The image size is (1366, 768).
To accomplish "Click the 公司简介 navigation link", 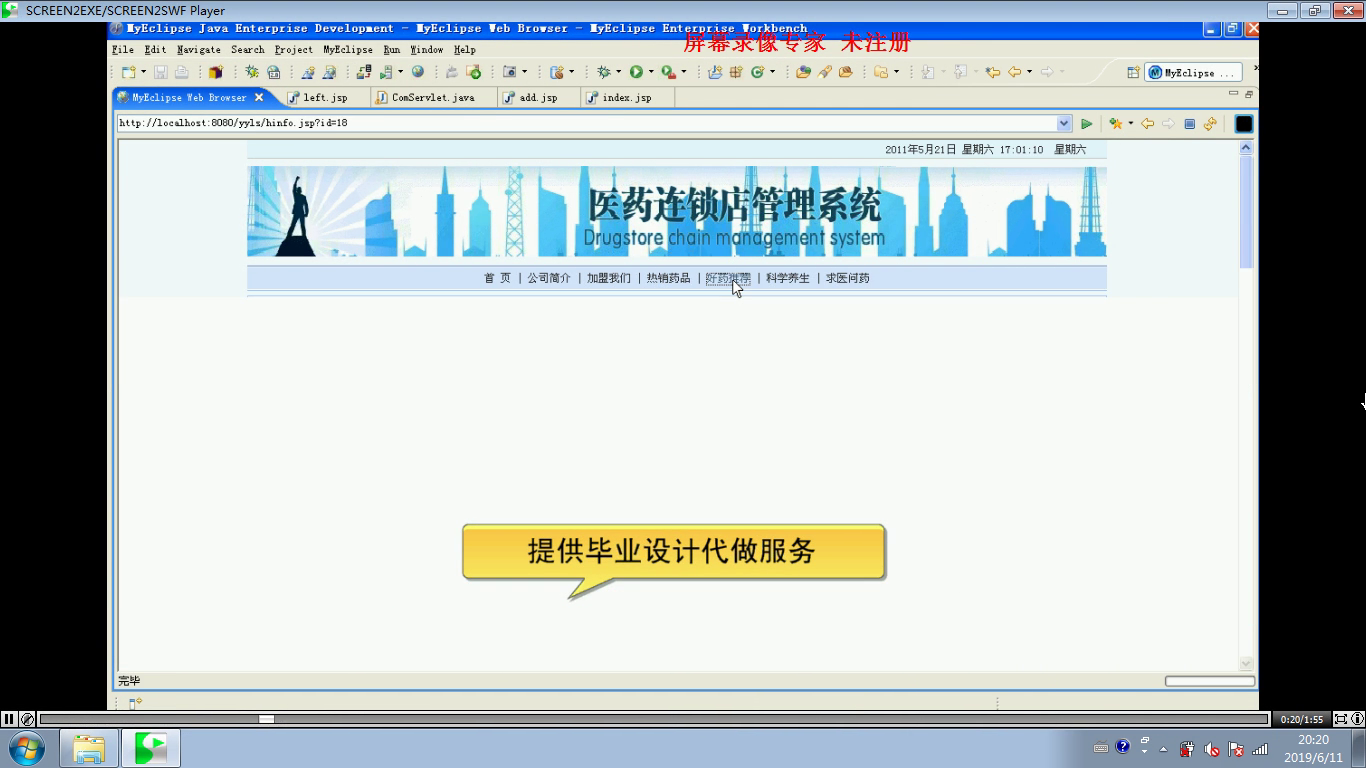I will point(549,278).
